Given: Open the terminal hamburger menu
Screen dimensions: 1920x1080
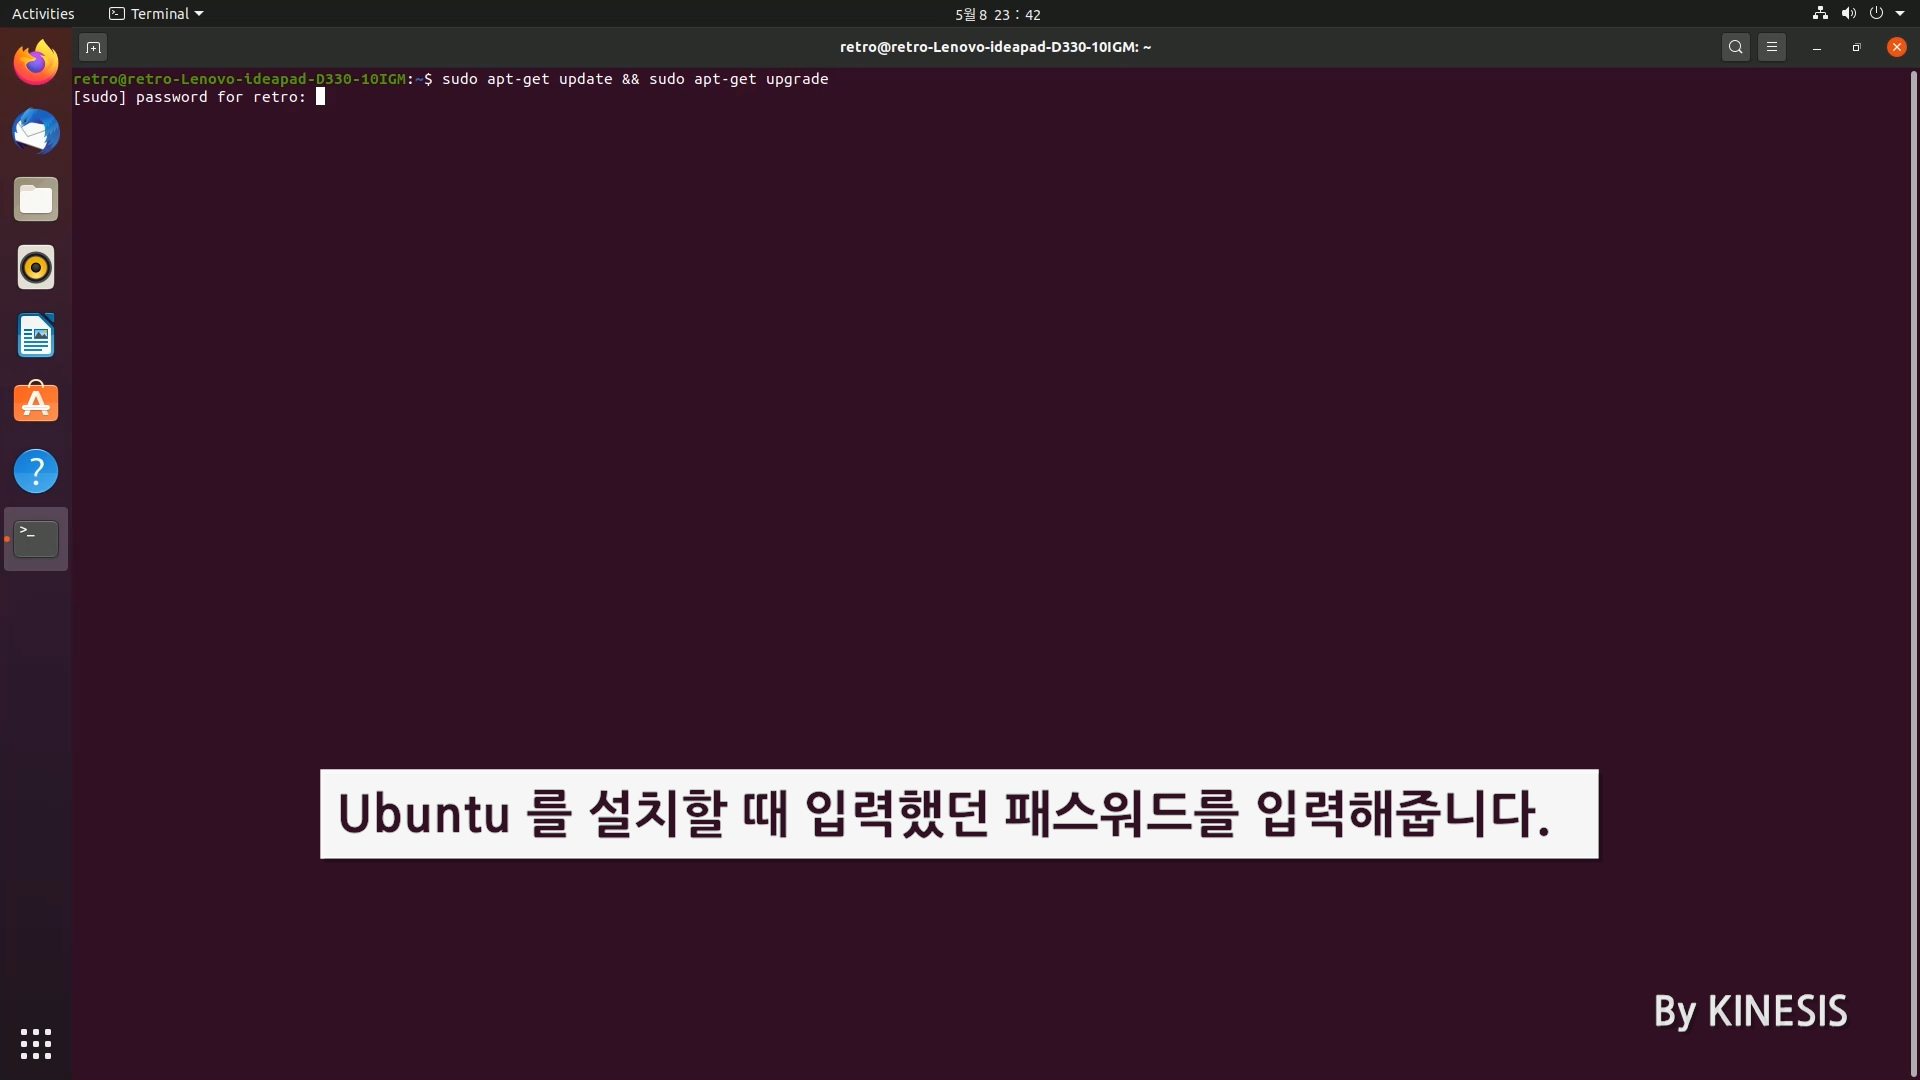Looking at the screenshot, I should [1772, 47].
